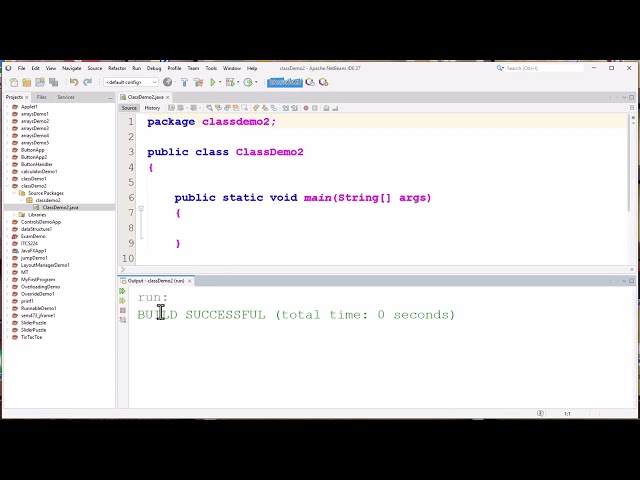
Task: Click the Undo toolbar icon
Action: pos(74,82)
